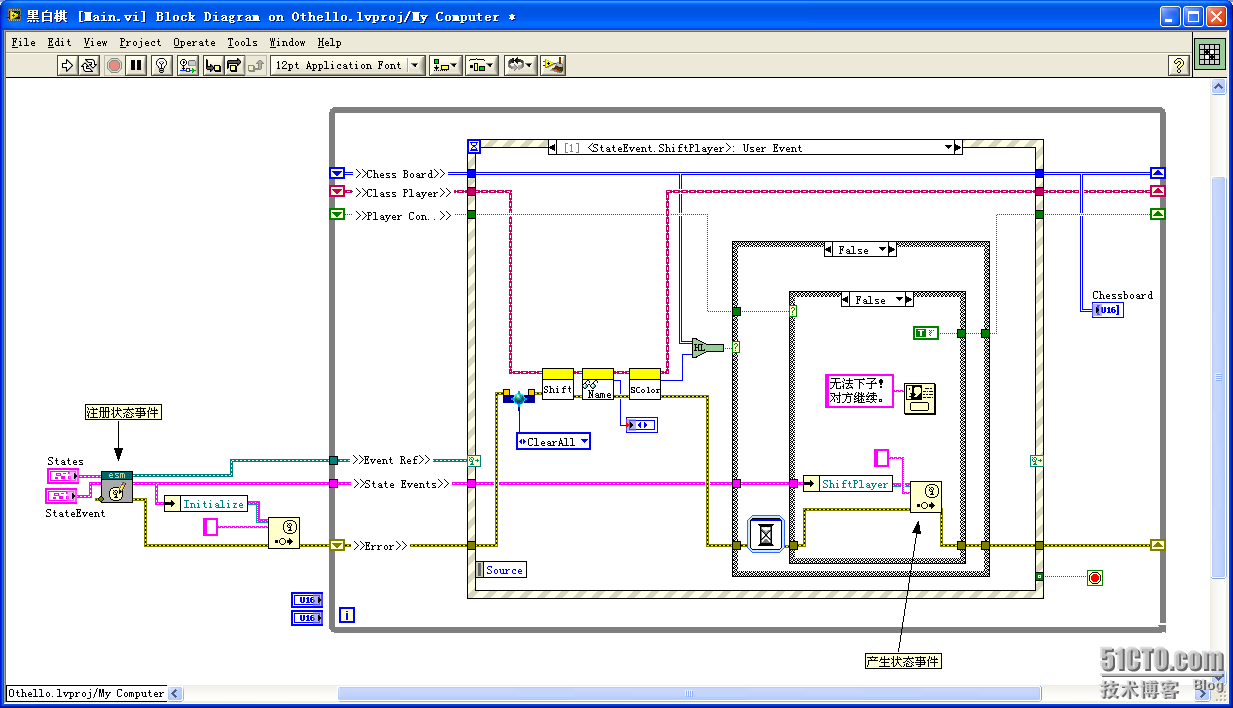Open the Distribute Objects dropdown
This screenshot has height=708, width=1233.
click(x=482, y=65)
